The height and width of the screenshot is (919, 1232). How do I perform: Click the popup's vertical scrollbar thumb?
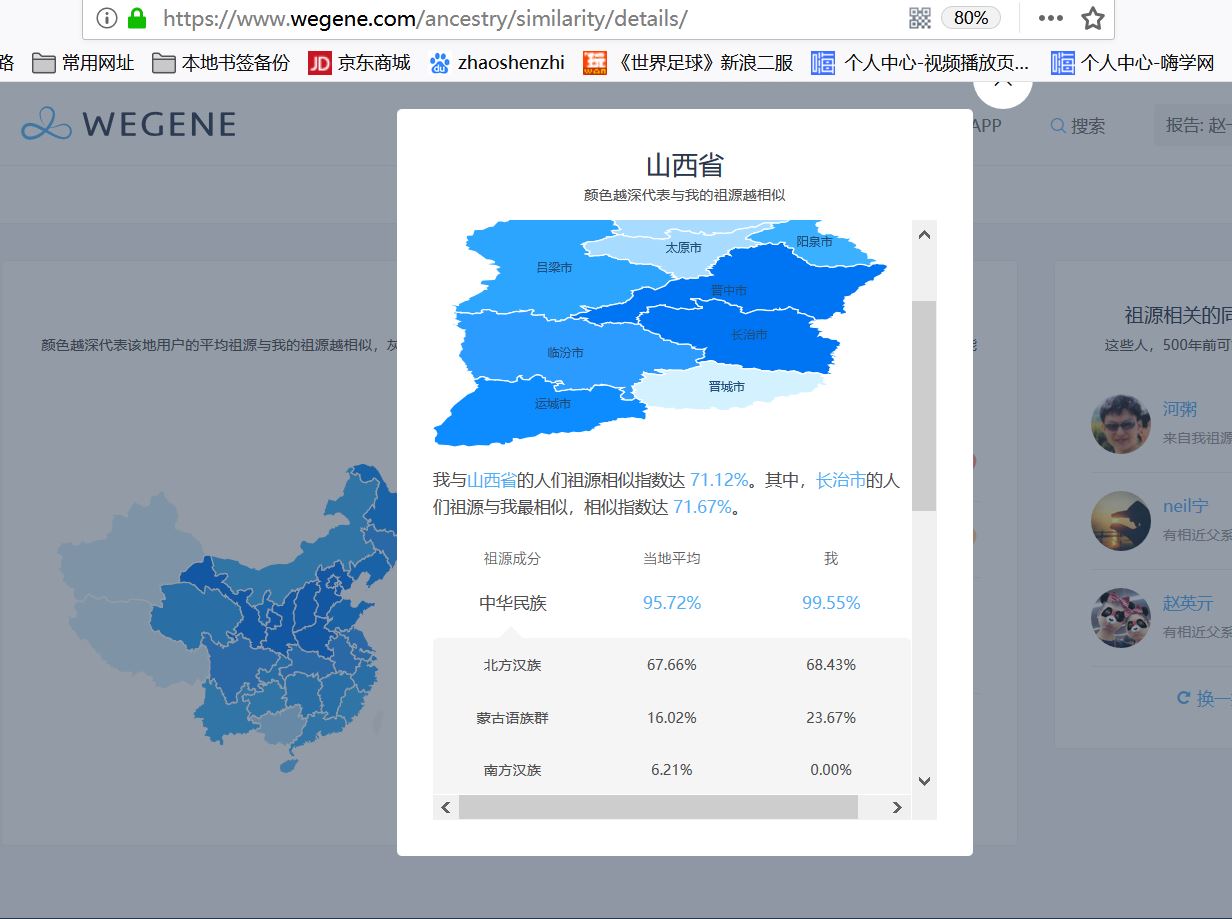[x=924, y=405]
